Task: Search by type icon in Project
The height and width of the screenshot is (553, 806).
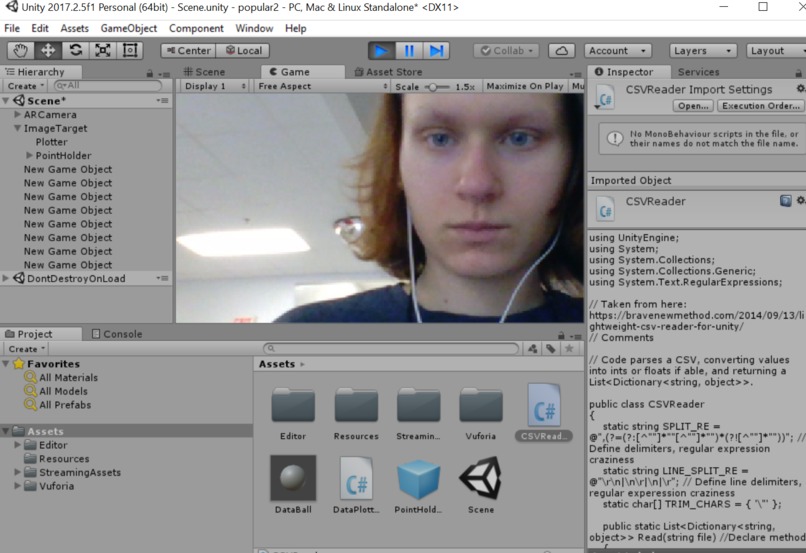Action: 533,349
